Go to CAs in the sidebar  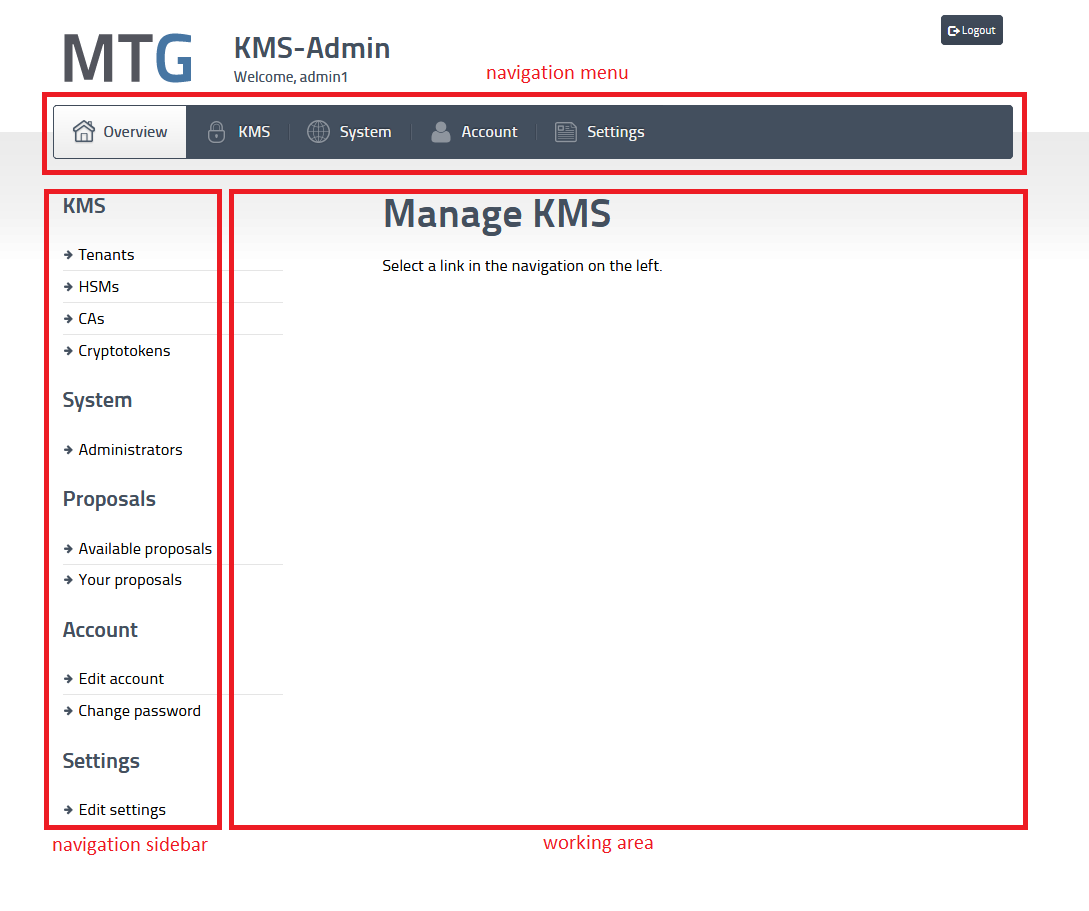(x=91, y=319)
